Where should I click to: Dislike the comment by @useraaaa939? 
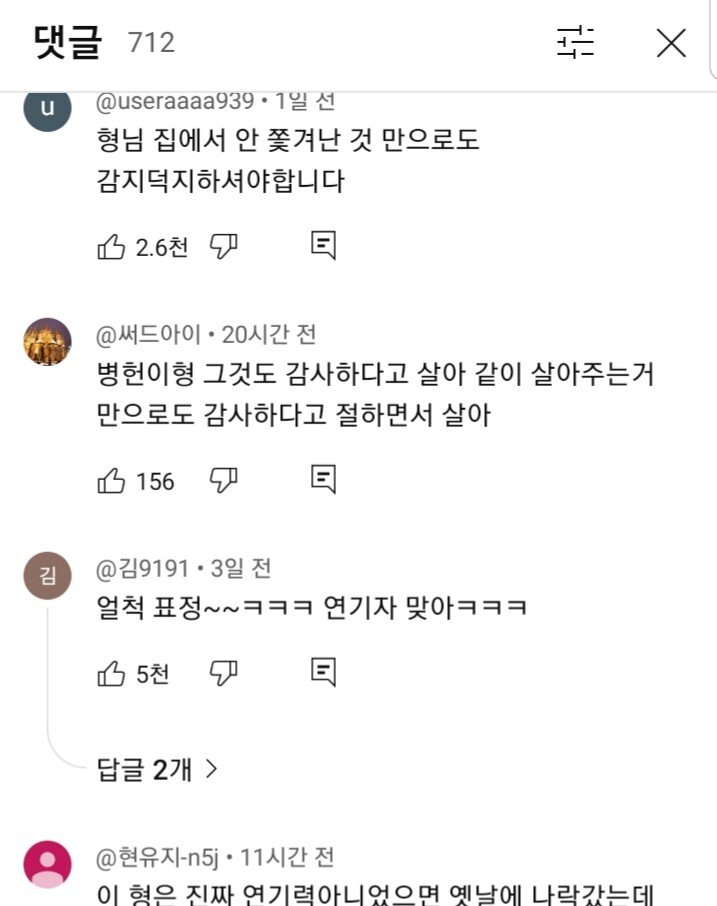pos(223,247)
